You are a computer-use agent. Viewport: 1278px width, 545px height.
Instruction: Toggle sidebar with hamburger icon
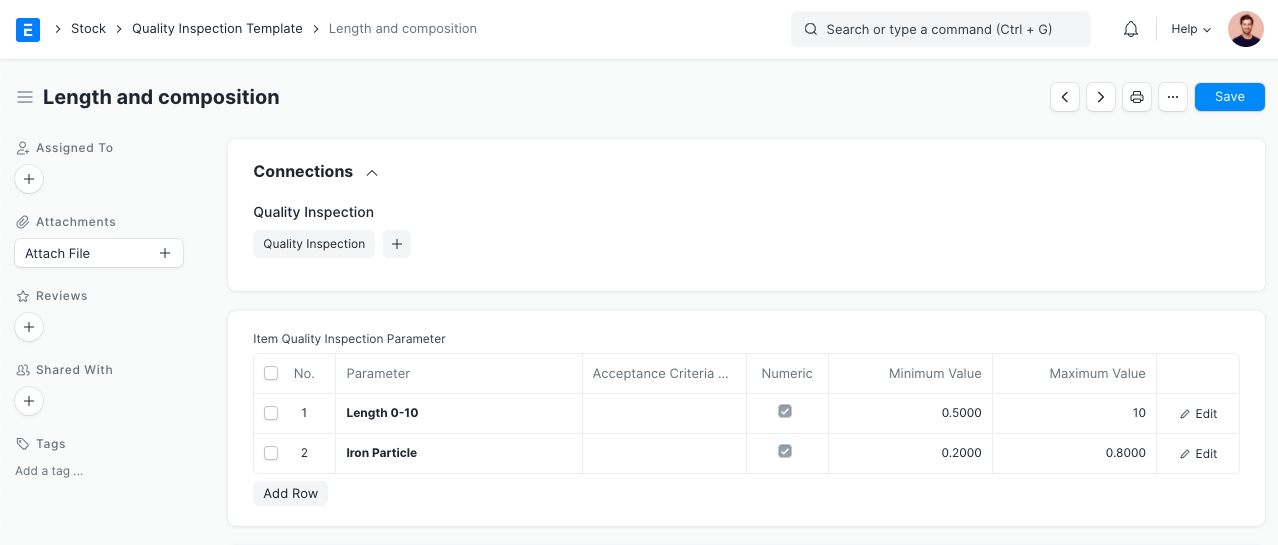pyautogui.click(x=25, y=97)
